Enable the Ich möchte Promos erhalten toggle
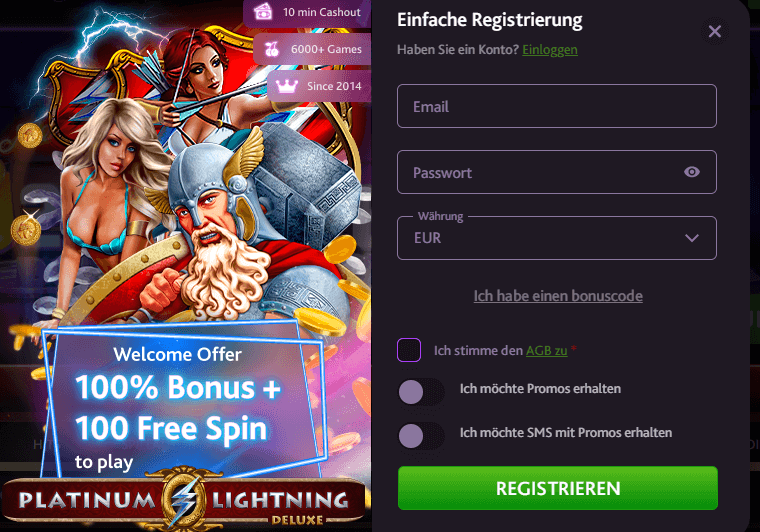760x532 pixels. 421,391
